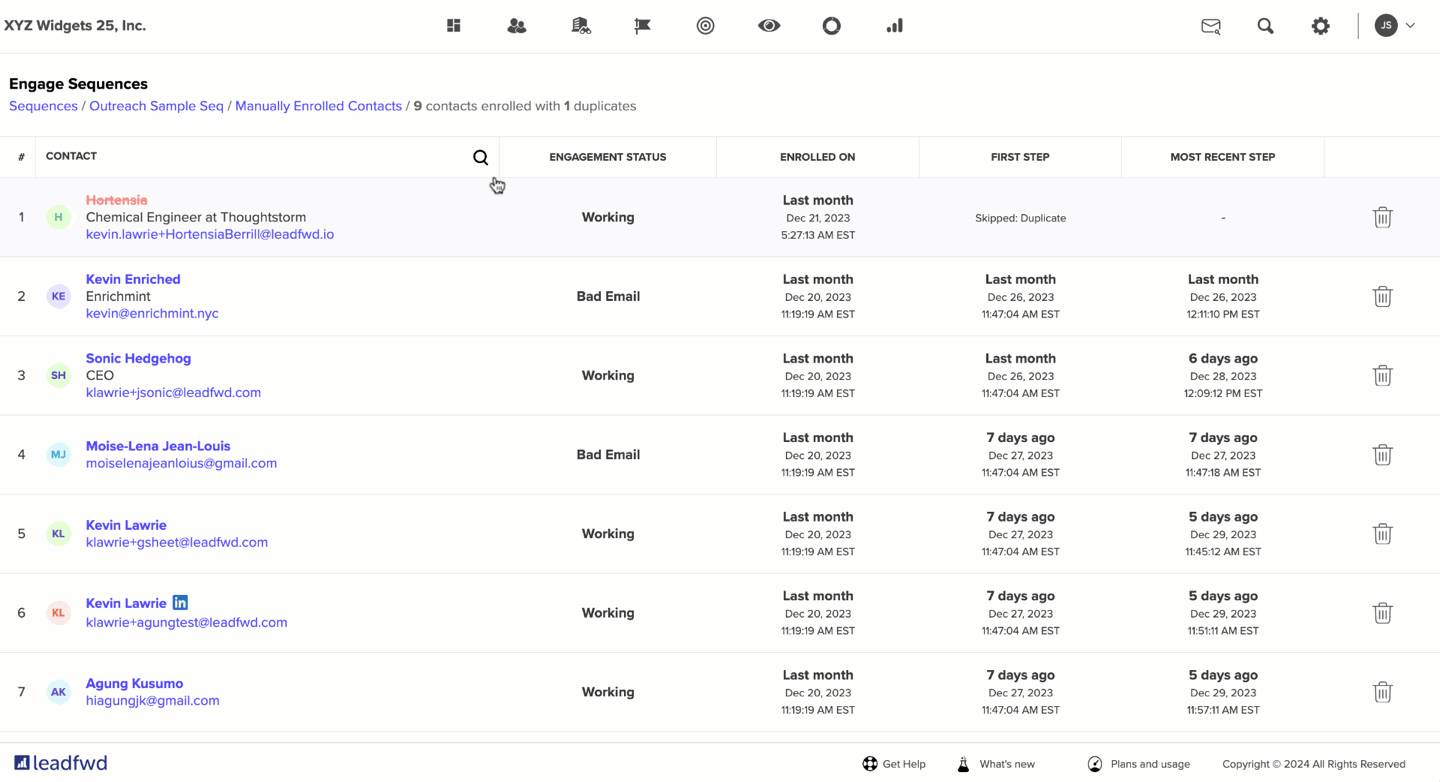Open the eye visitors icon in top navigation

(x=768, y=26)
